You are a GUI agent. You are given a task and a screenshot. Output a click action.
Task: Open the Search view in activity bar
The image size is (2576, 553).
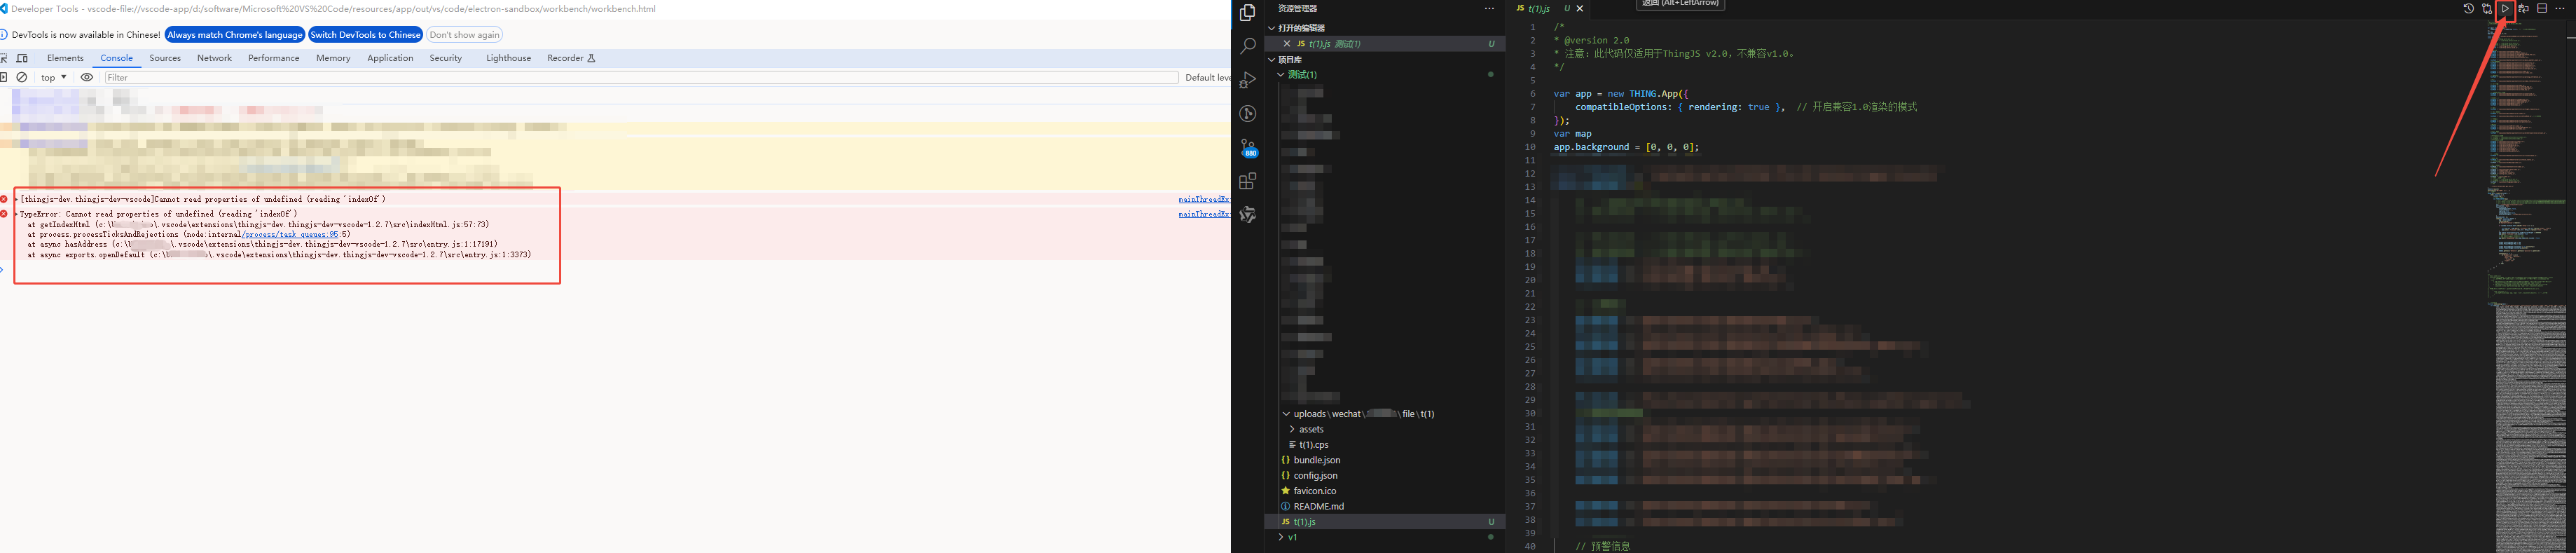pos(1247,46)
